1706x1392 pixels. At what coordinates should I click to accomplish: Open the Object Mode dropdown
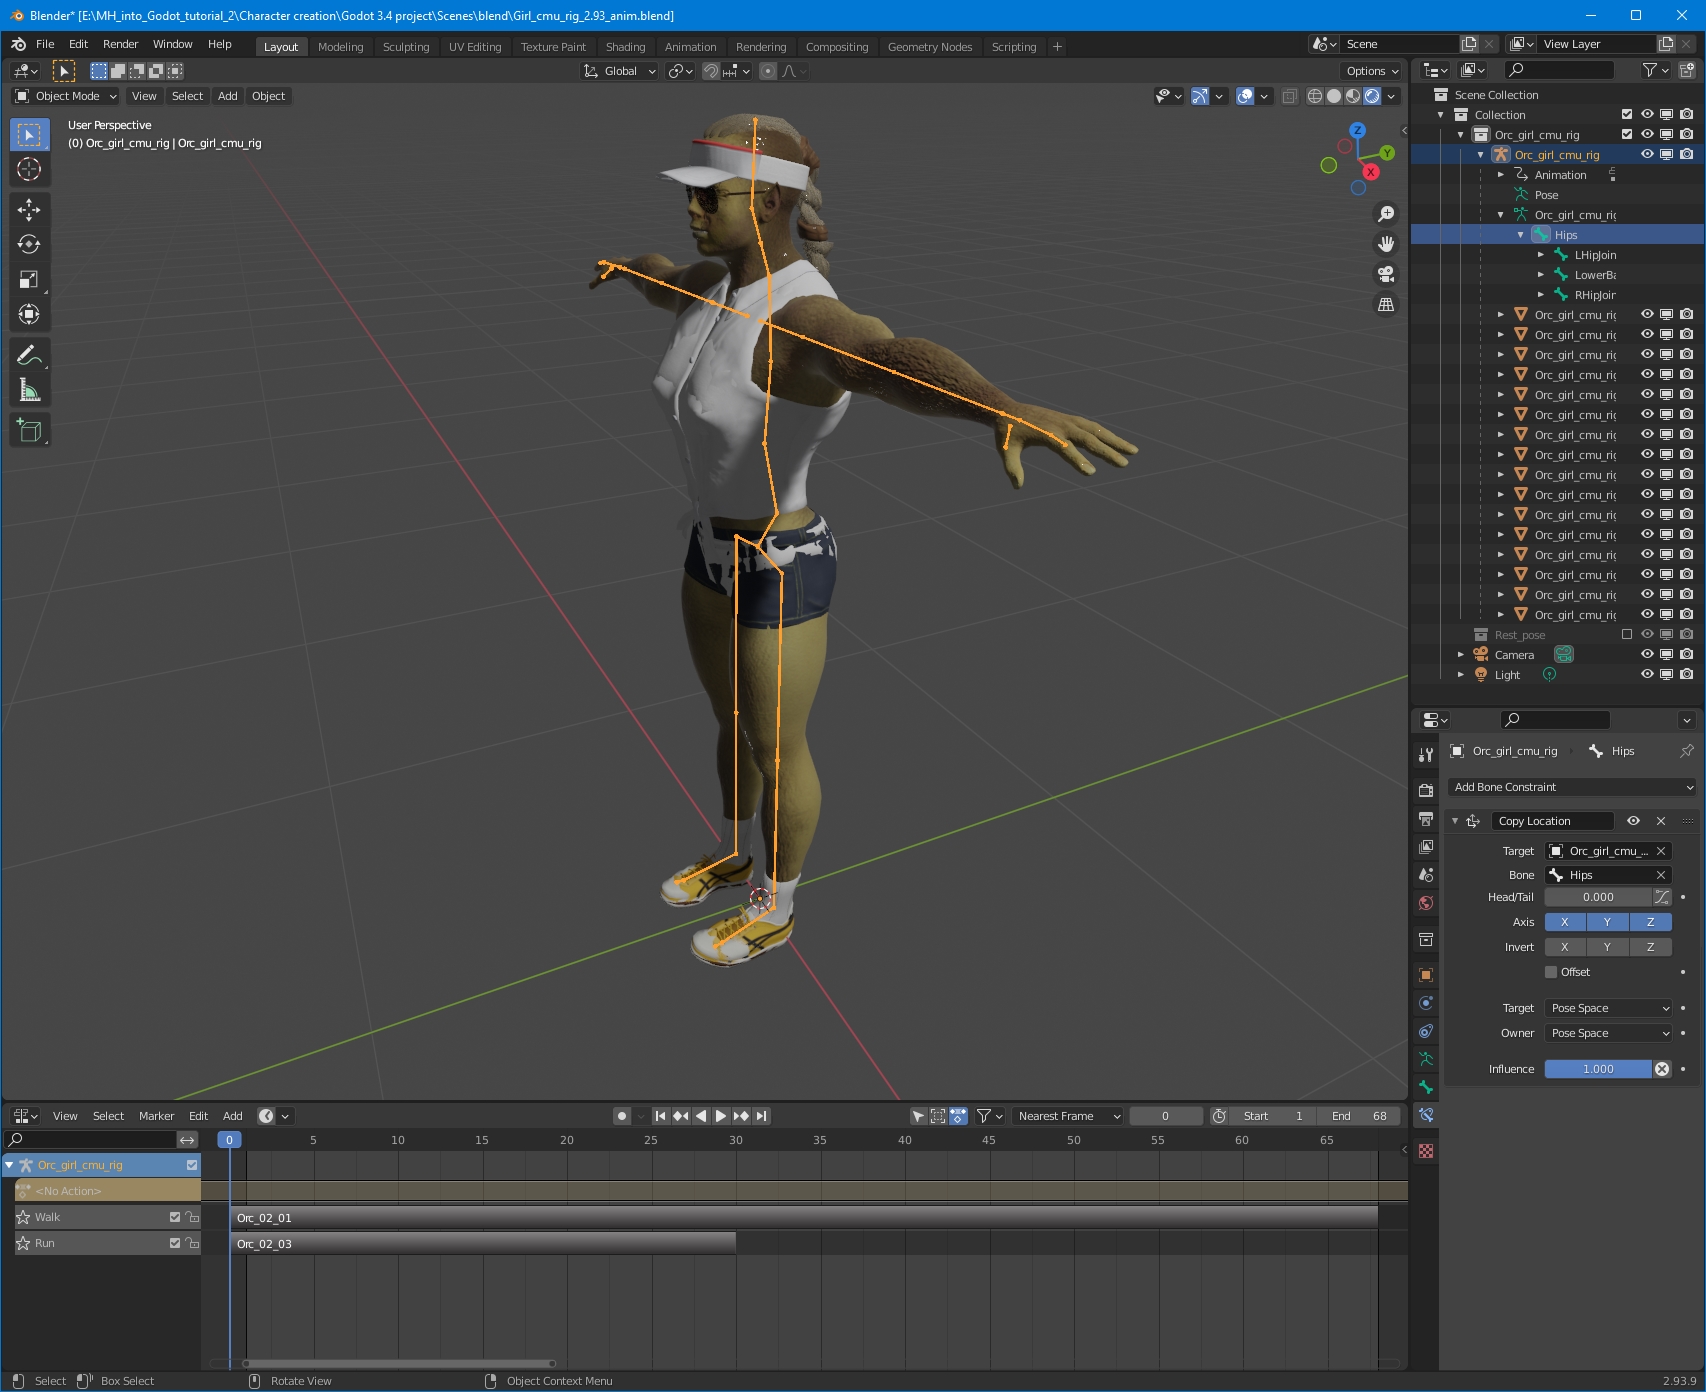coord(66,96)
